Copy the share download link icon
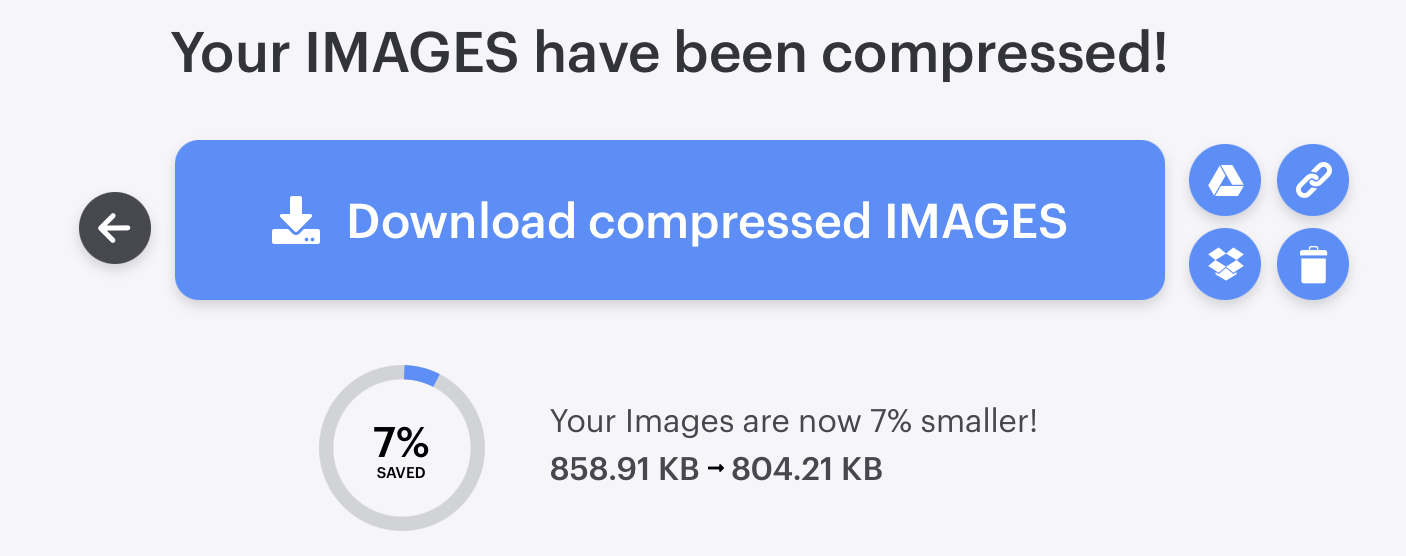This screenshot has width=1406, height=556. point(1313,181)
